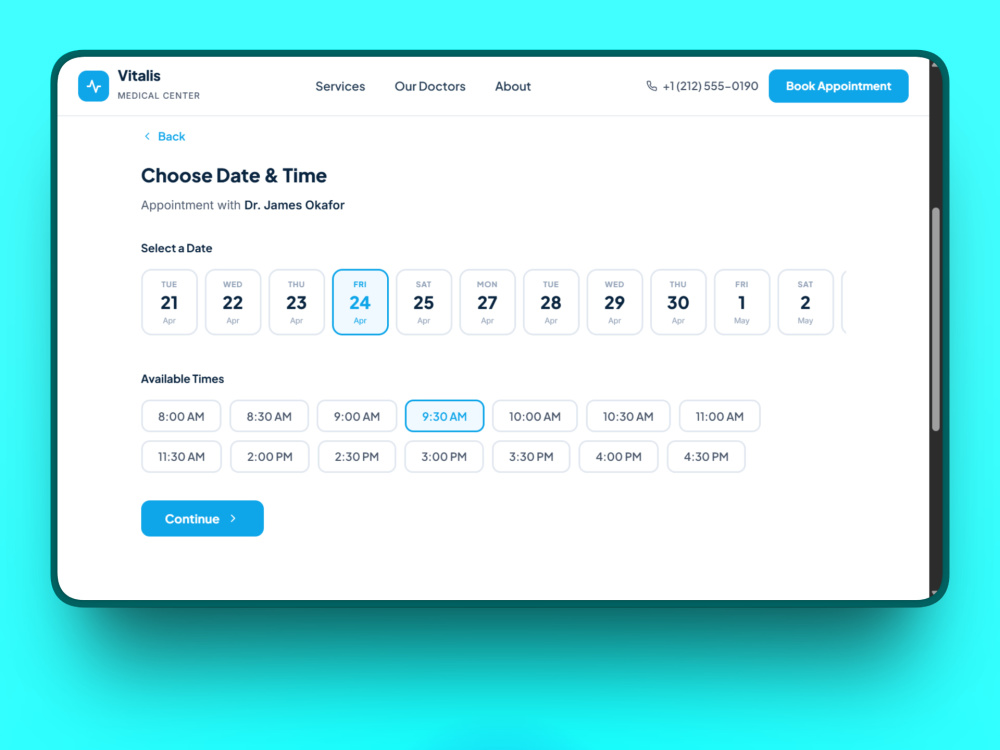The image size is (1000, 750).
Task: Select Tuesday April 28 date card
Action: (551, 302)
